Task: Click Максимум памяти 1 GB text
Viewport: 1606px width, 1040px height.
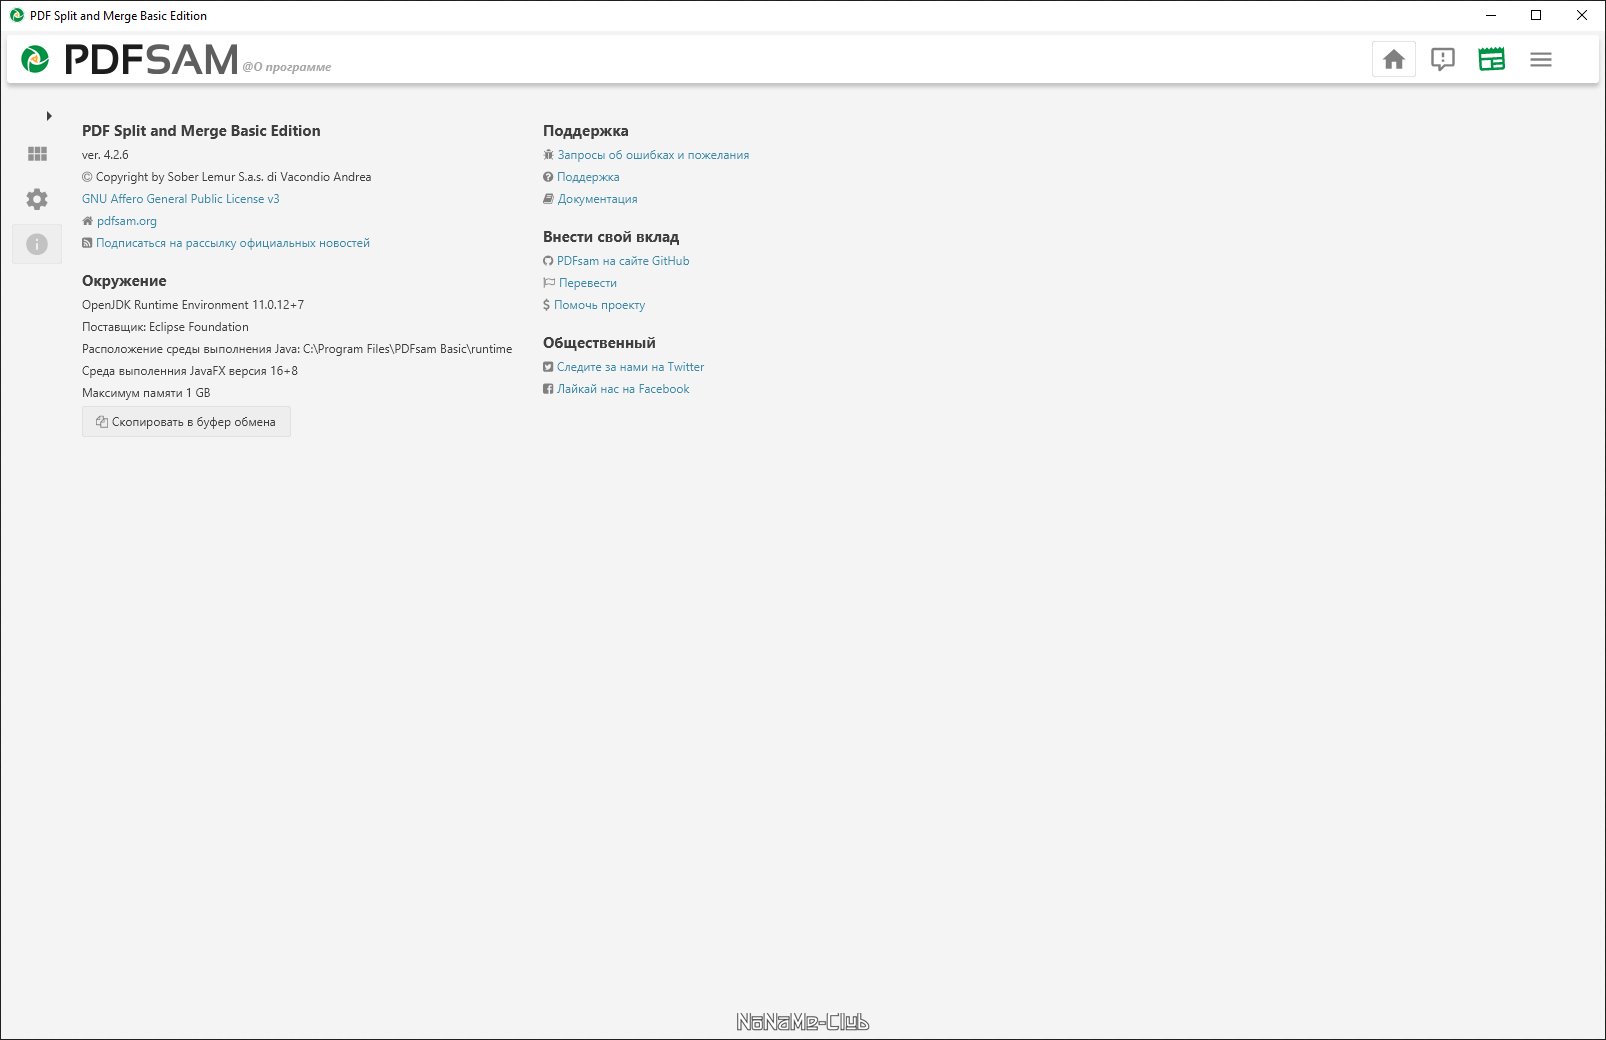Action: [x=146, y=393]
